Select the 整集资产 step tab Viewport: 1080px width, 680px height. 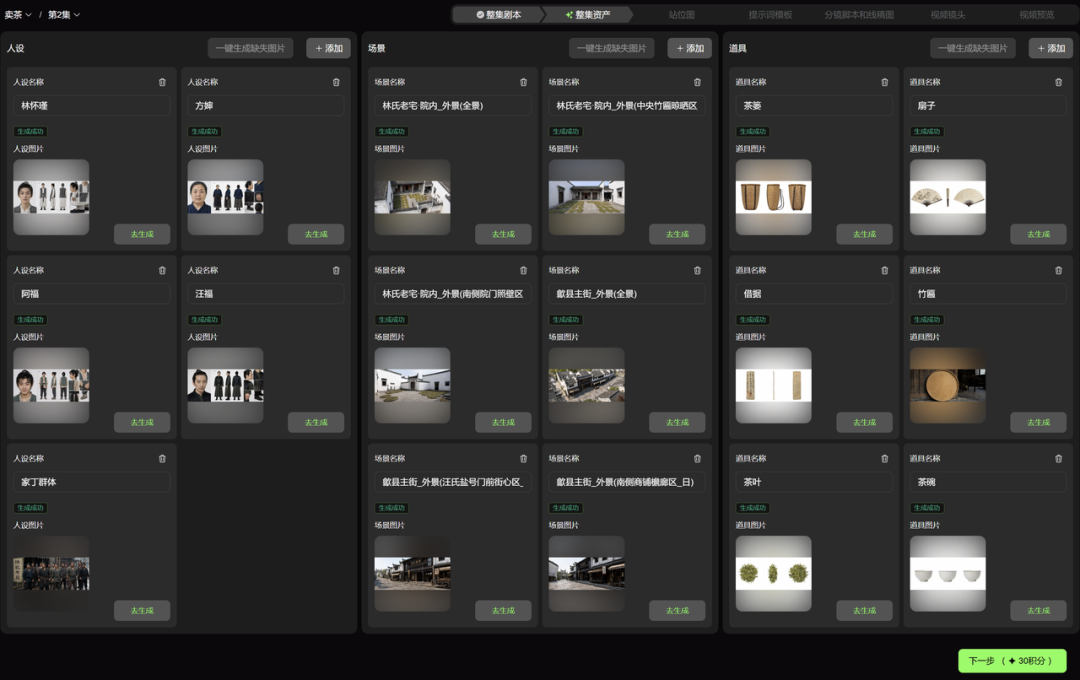[x=588, y=14]
